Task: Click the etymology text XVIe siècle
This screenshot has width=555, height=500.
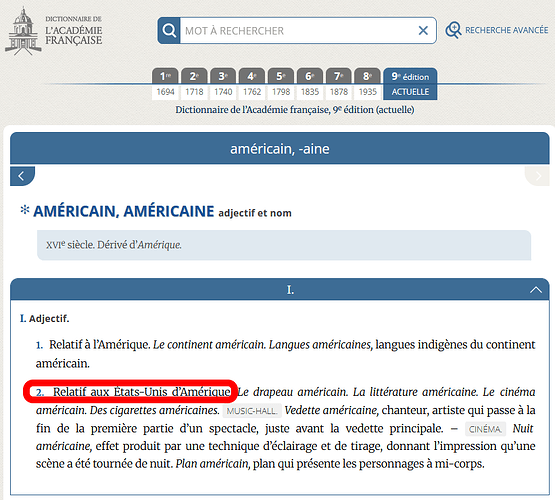Action: coord(114,245)
